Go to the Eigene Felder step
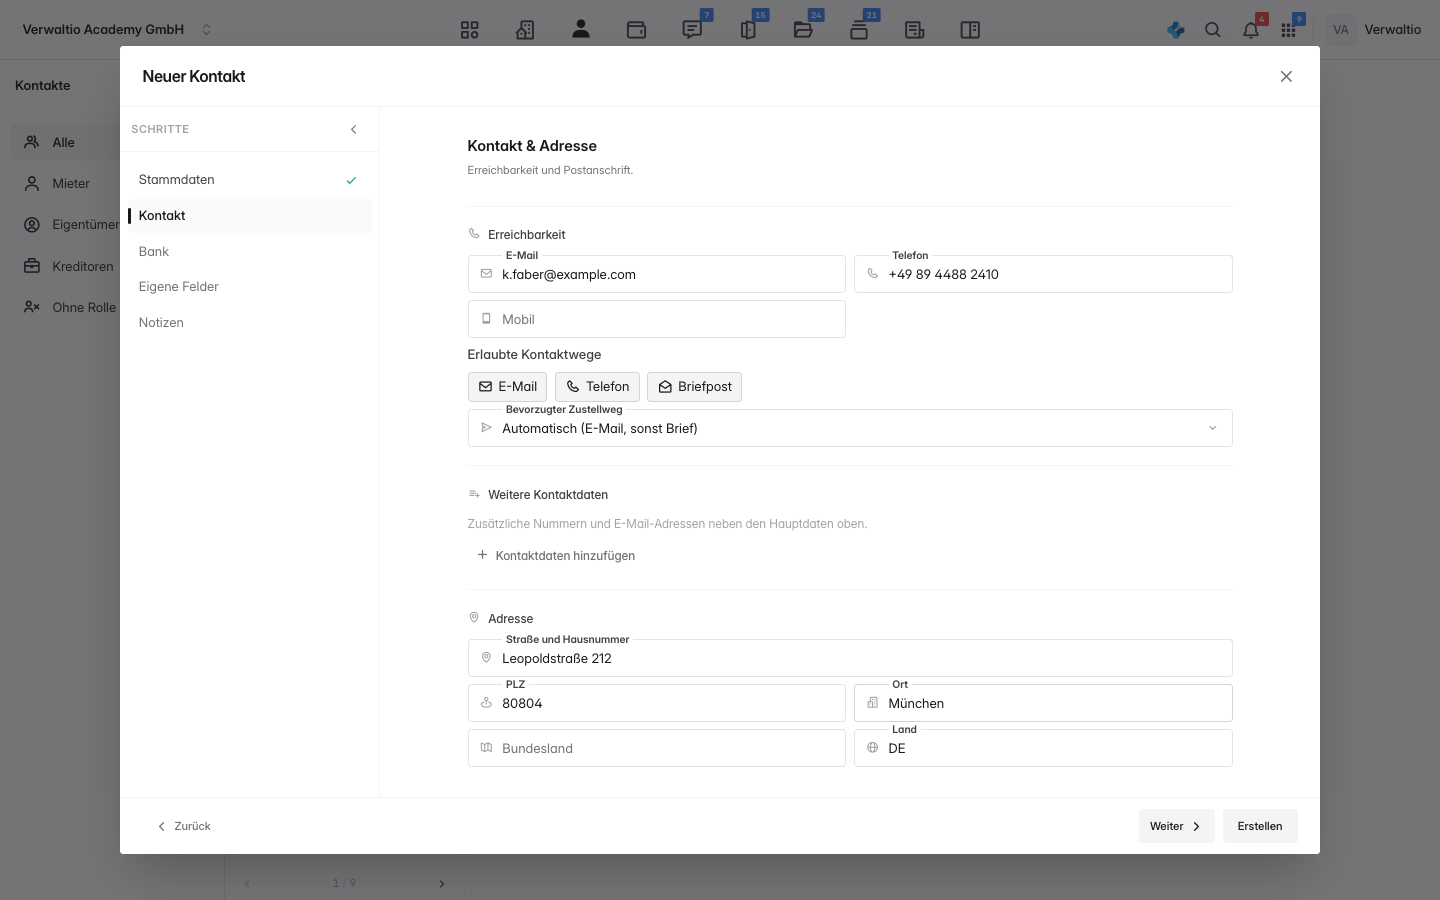 click(x=249, y=286)
